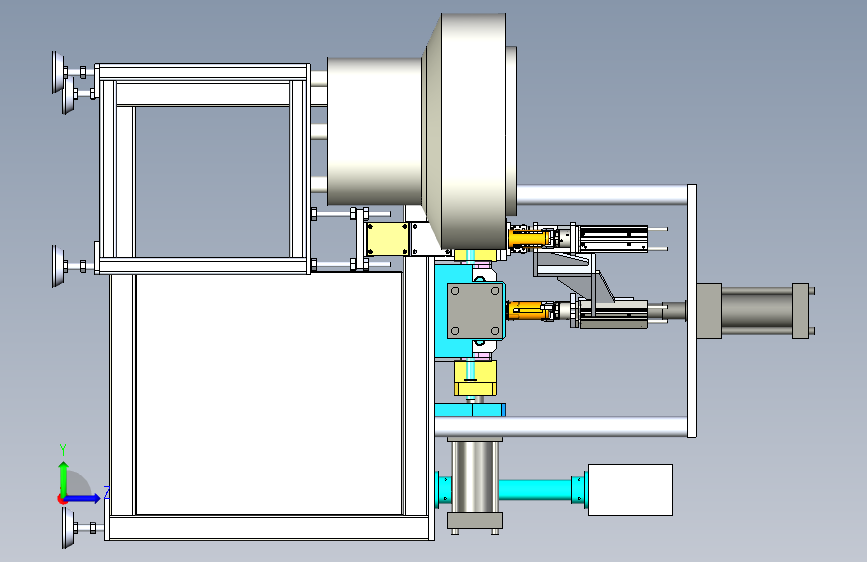867x562 pixels.
Task: Click the upper orange coupling
Action: [x=529, y=237]
